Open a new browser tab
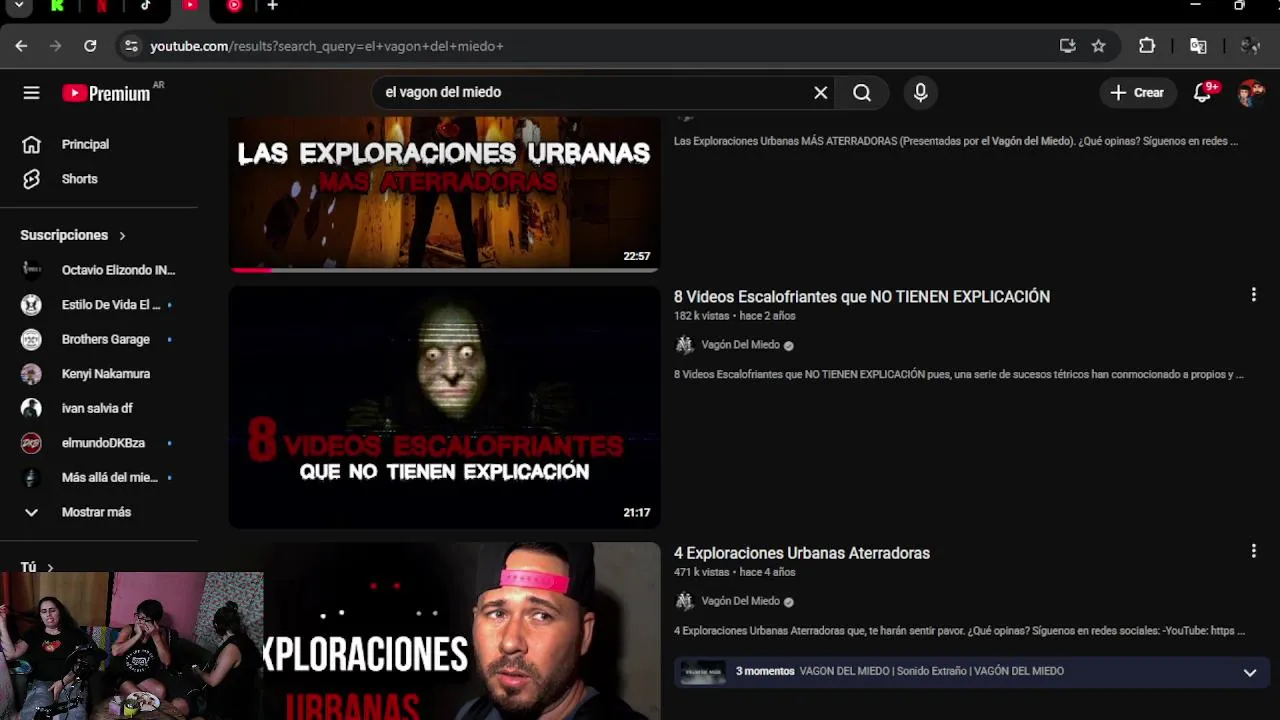Screen dimensions: 1280x720 click(x=272, y=6)
